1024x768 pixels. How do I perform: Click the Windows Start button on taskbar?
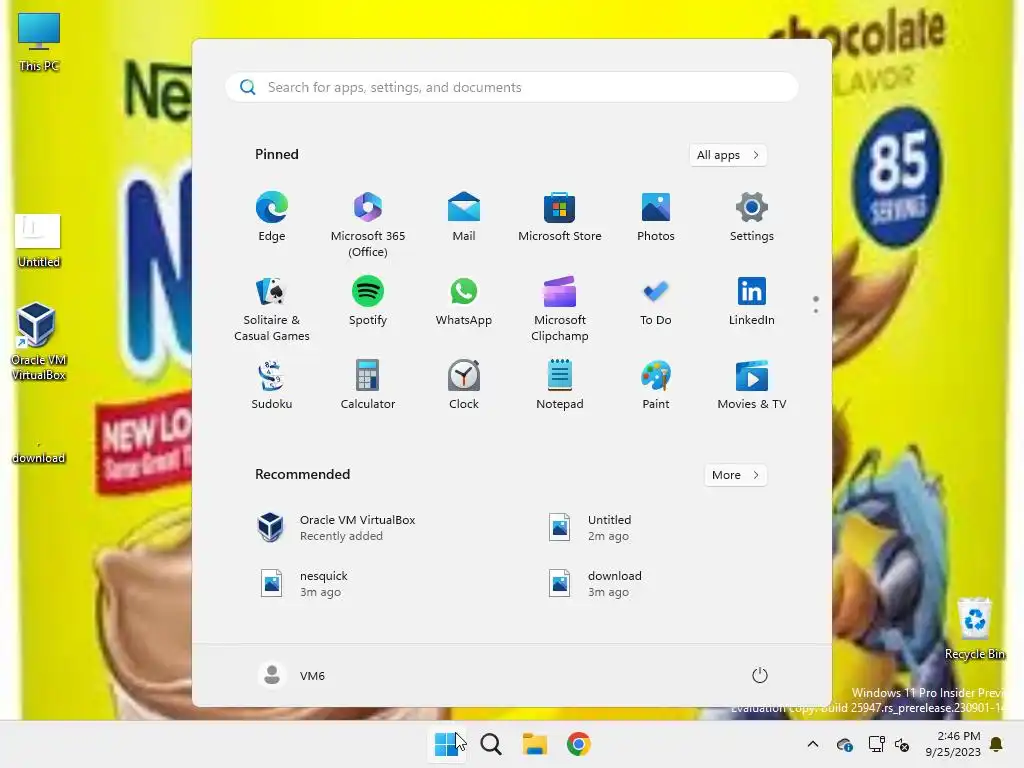tap(447, 744)
